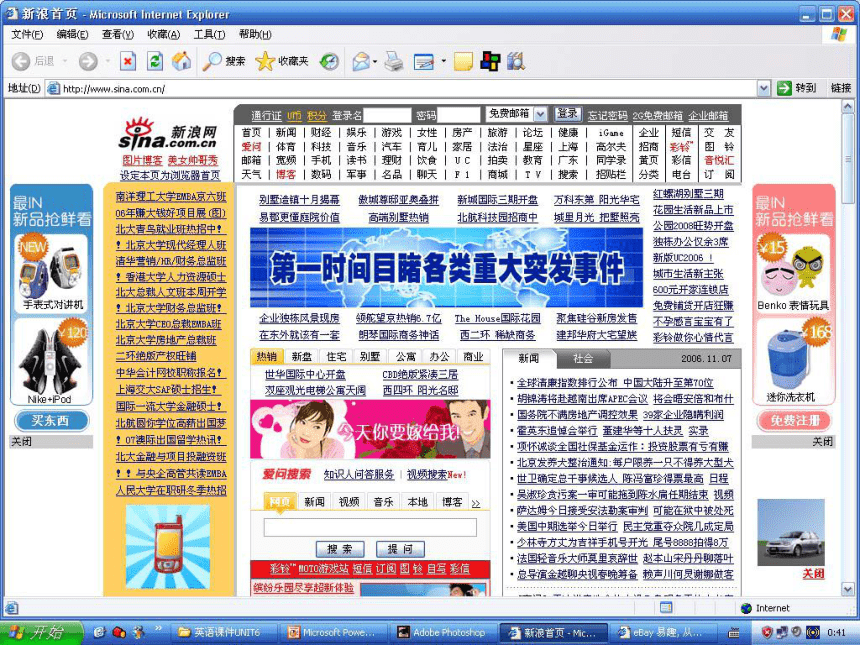
Task: Open the History clock icon
Action: [x=329, y=61]
